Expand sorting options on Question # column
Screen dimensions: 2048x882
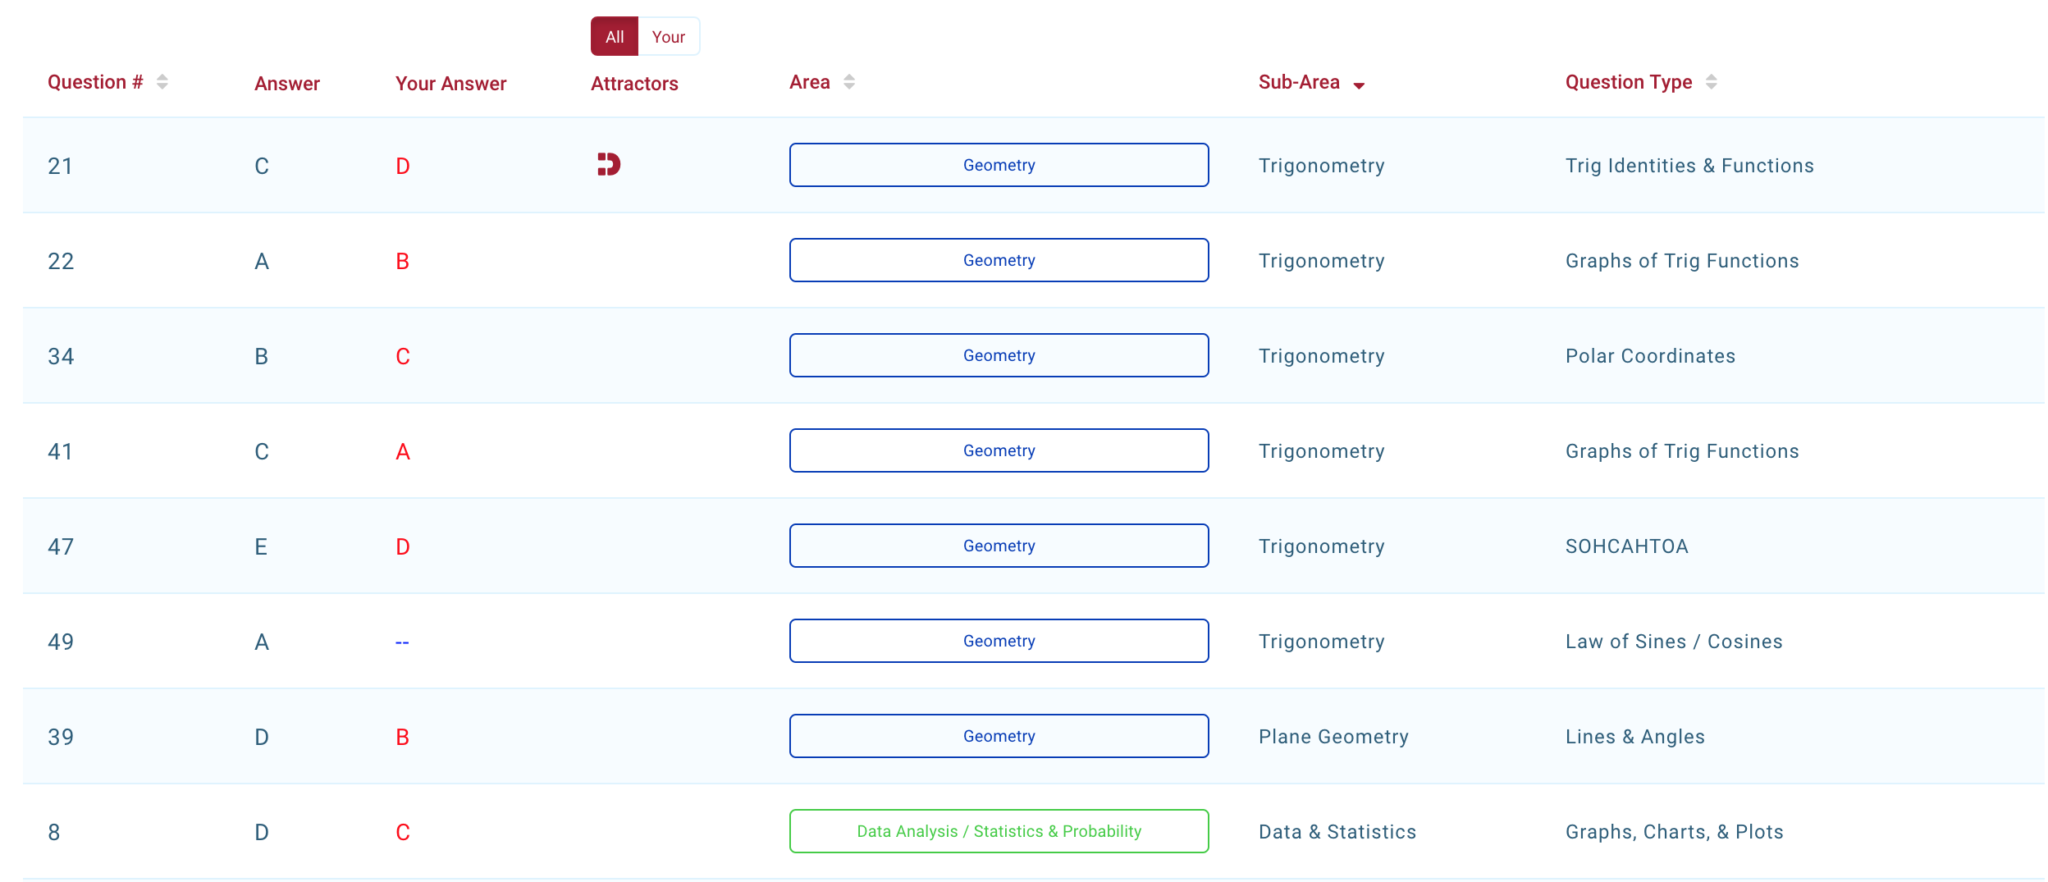(x=163, y=82)
